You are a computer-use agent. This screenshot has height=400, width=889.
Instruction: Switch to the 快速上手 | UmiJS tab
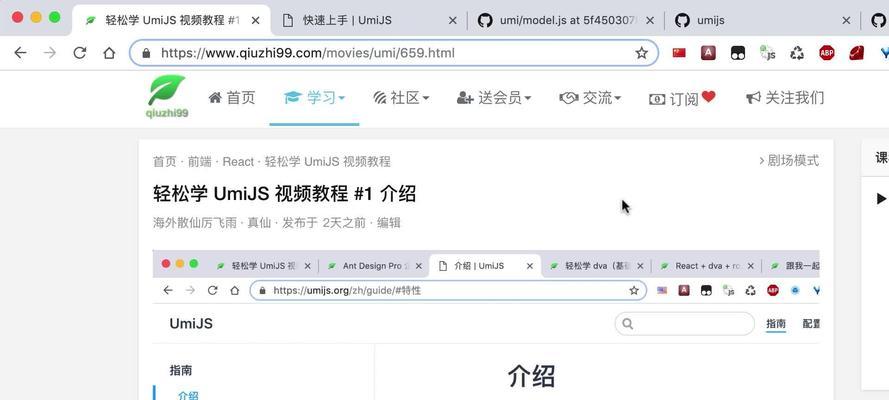click(369, 21)
